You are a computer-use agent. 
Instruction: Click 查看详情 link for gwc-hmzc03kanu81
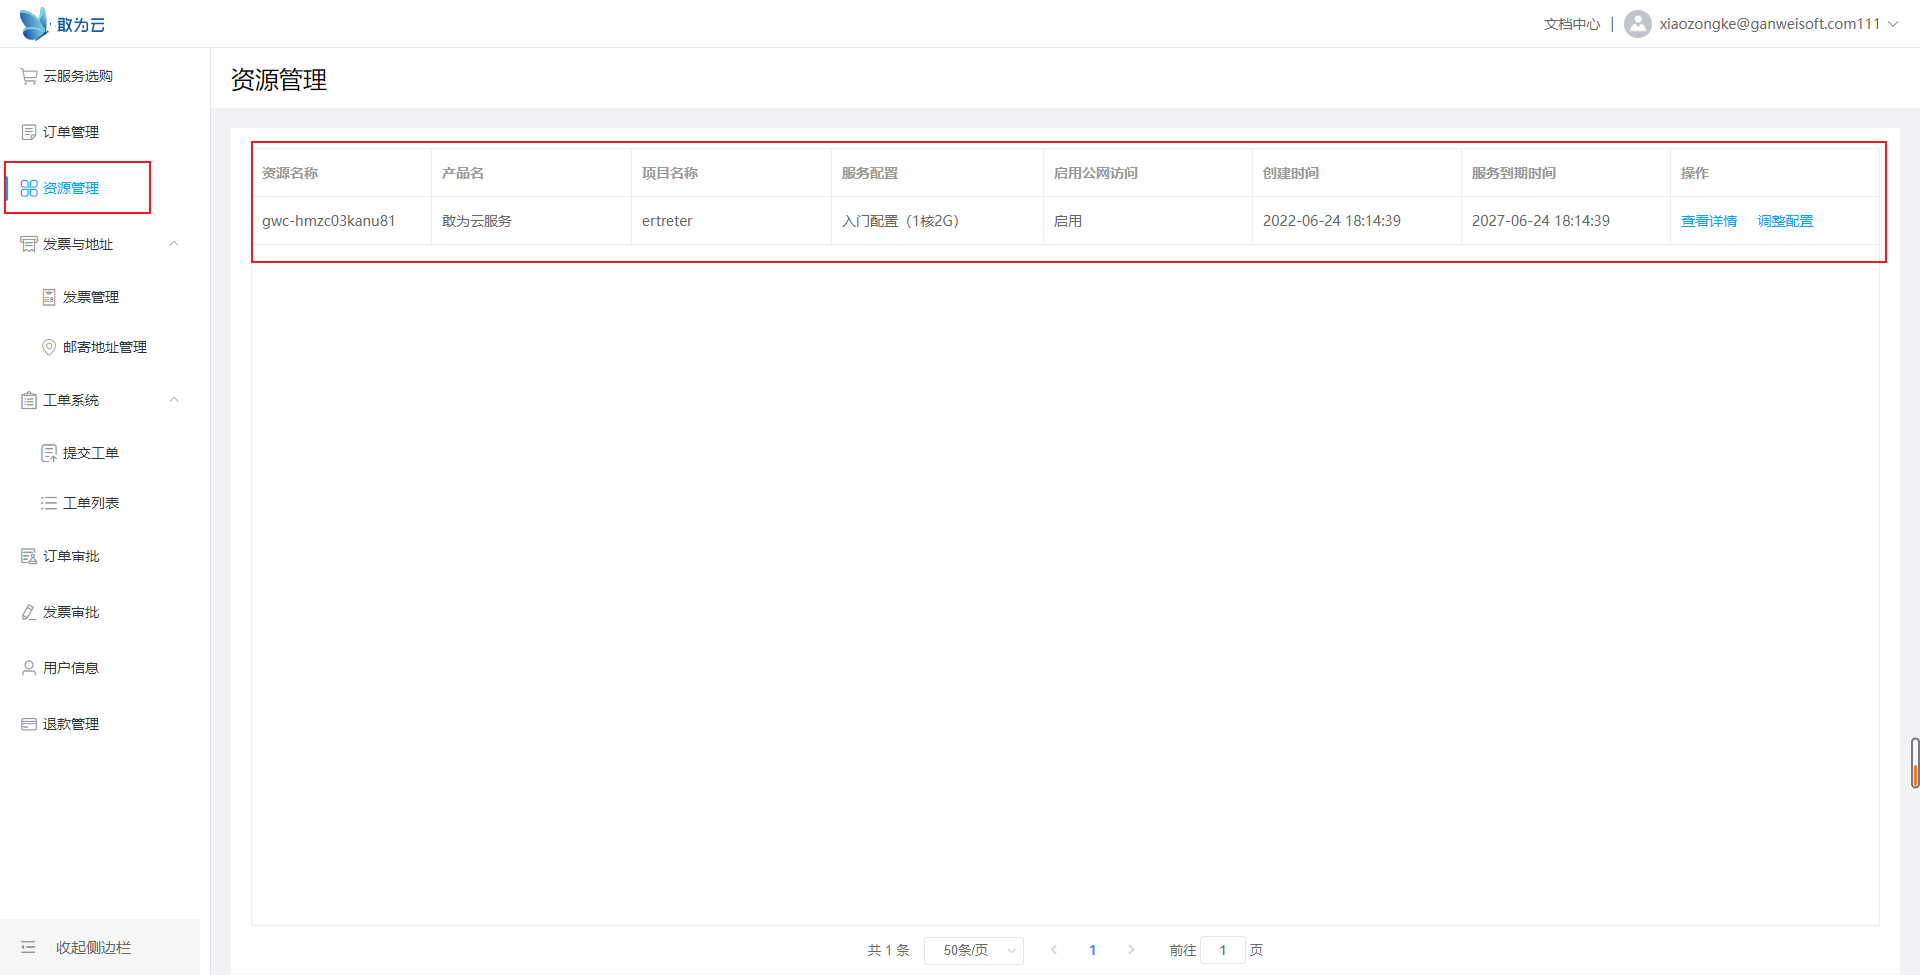click(x=1709, y=221)
